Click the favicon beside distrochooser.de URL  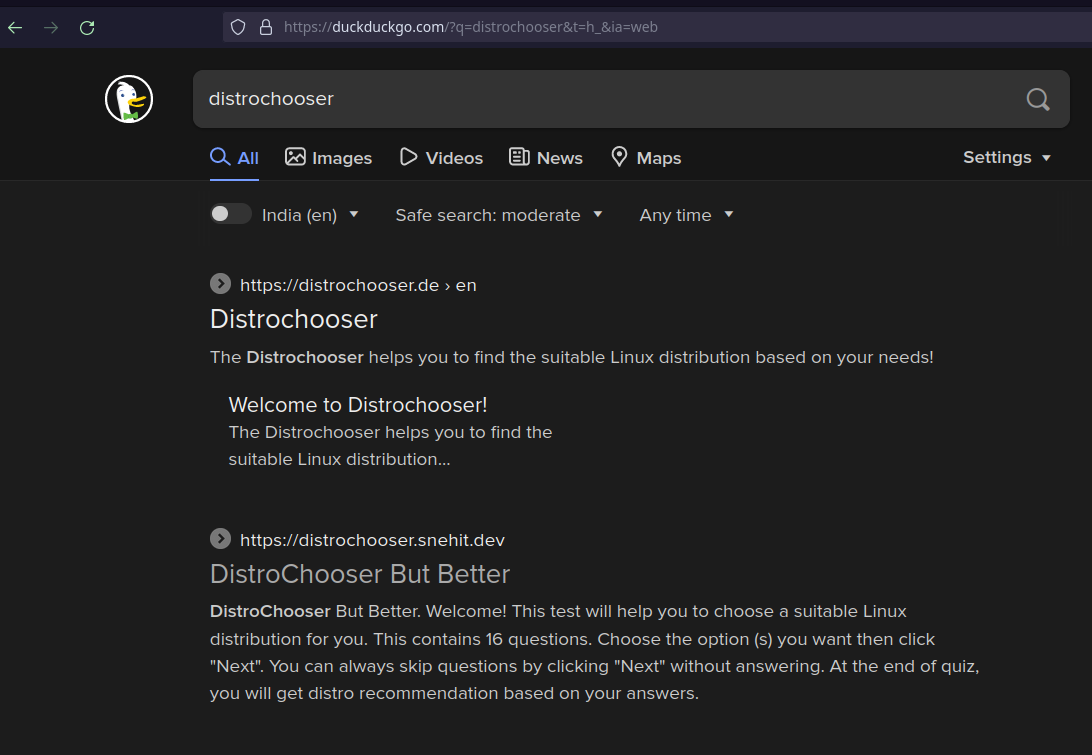pos(220,283)
